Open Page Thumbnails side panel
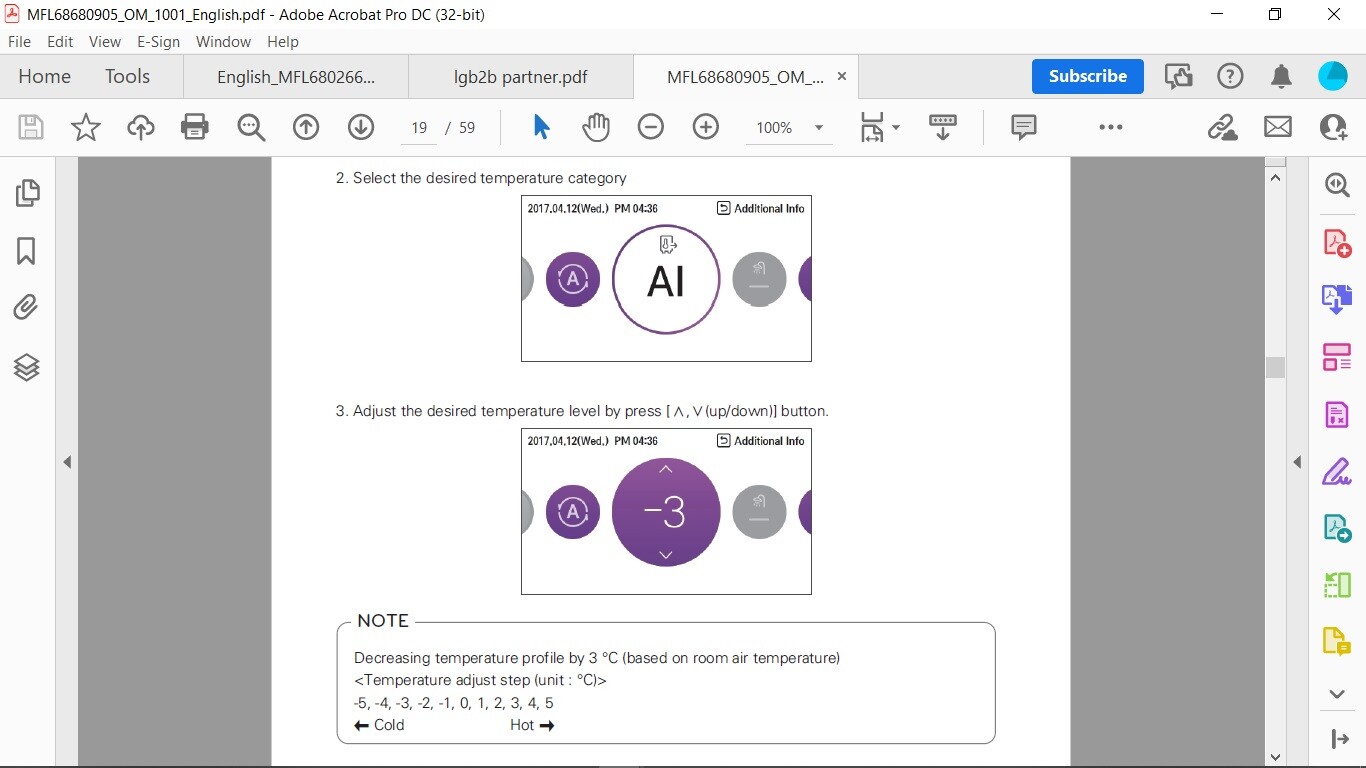Viewport: 1366px width, 768px height. point(27,193)
